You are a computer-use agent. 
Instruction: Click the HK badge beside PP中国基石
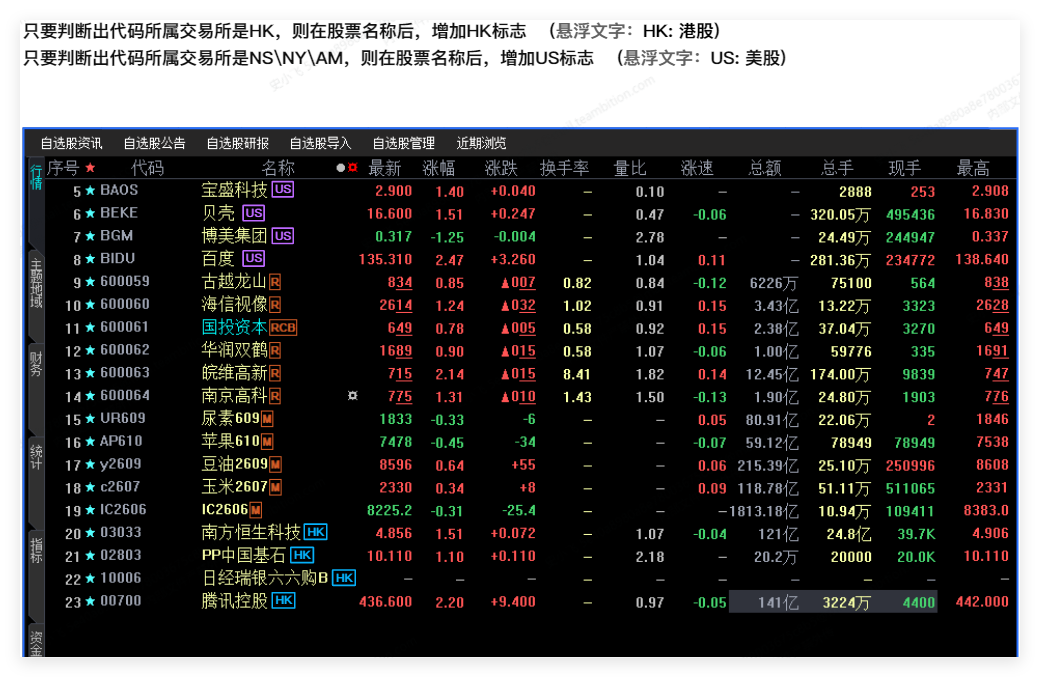[302, 555]
